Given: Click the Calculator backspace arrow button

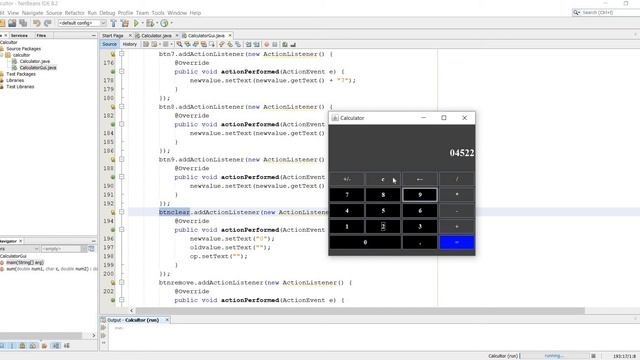Looking at the screenshot, I should pyautogui.click(x=420, y=179).
